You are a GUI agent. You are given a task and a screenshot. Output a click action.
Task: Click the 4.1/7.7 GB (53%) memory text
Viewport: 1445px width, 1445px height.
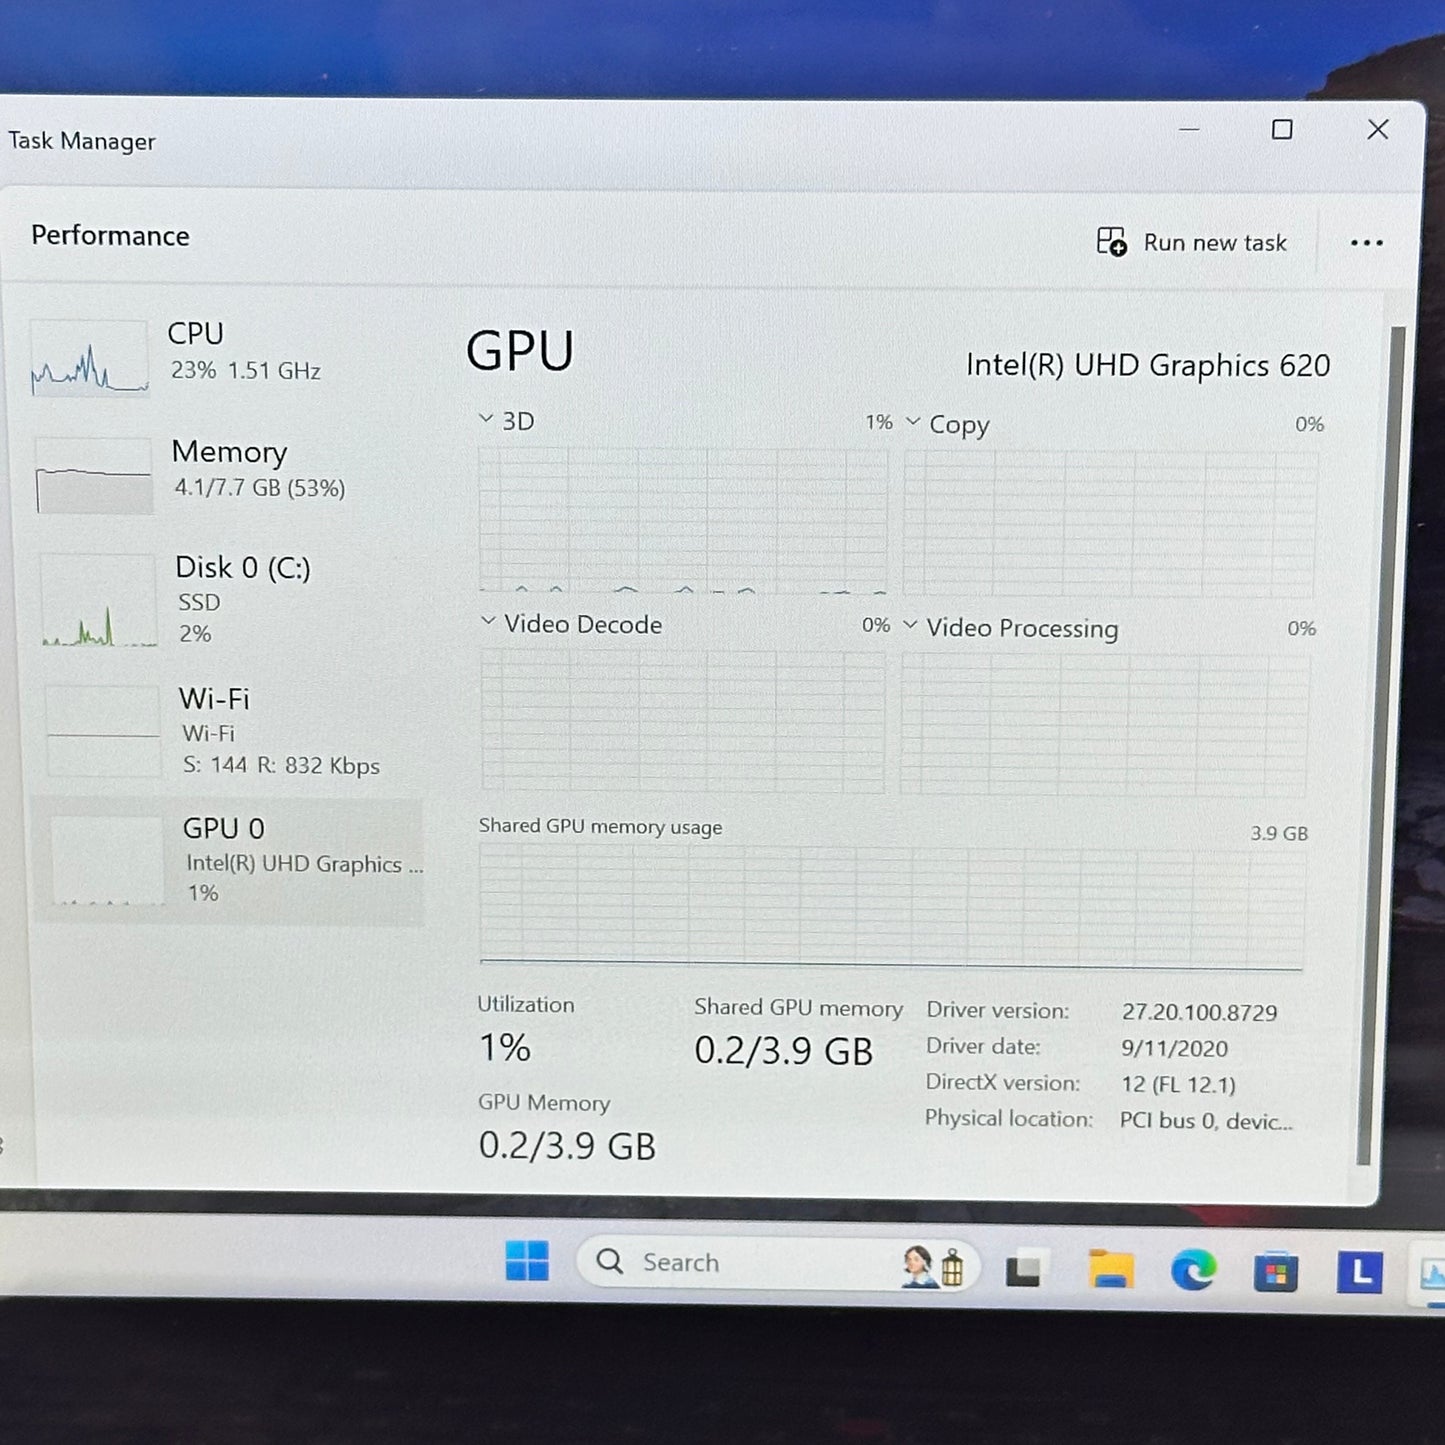[x=260, y=488]
